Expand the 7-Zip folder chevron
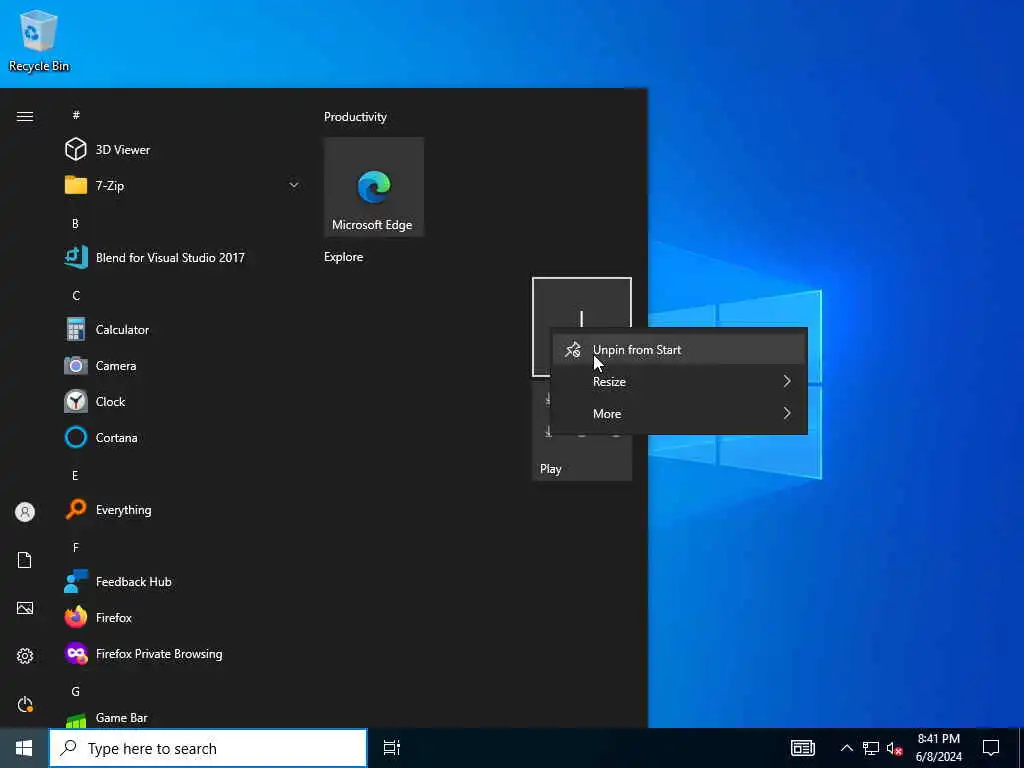Screen dimensions: 1024x768 tap(294, 185)
